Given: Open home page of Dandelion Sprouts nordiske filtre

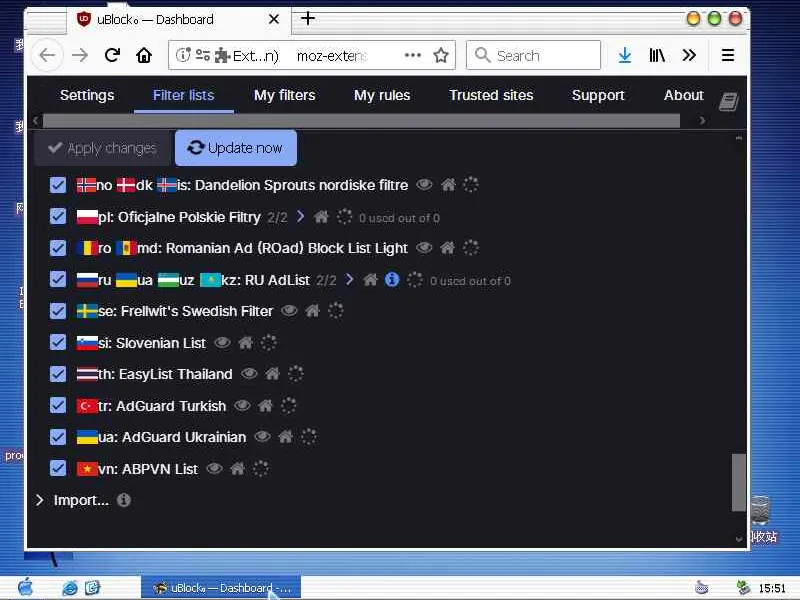Looking at the screenshot, I should point(448,185).
